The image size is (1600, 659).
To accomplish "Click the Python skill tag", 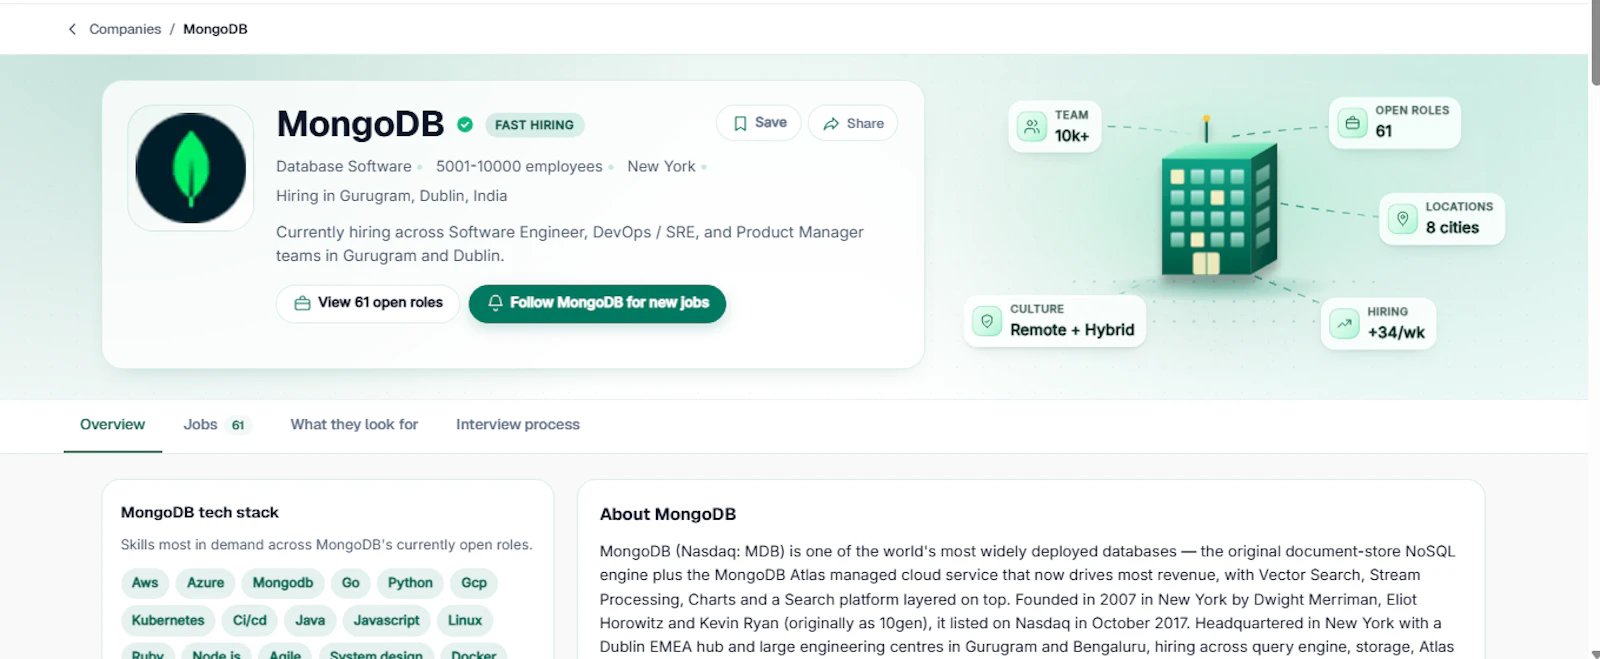I will [x=410, y=583].
